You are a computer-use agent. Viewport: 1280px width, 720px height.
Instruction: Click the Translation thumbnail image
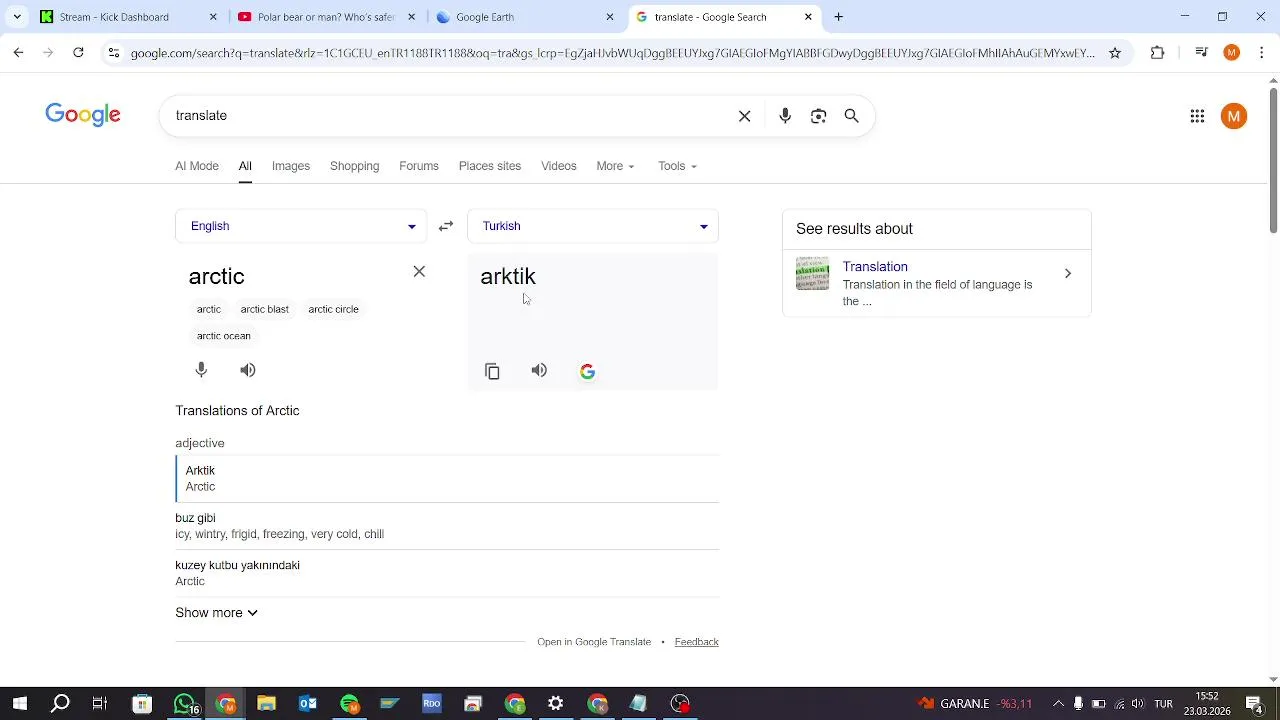pos(812,274)
